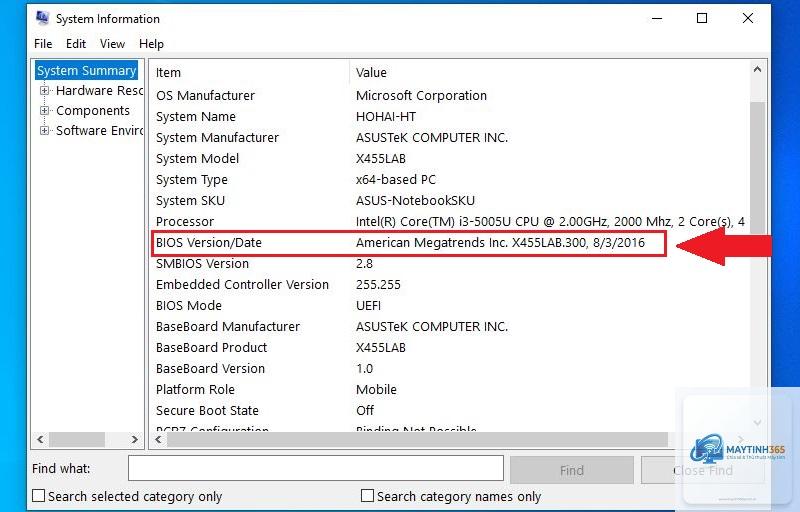Image resolution: width=800 pixels, height=512 pixels.
Task: Expand the Hardware Resources node
Action: tap(44, 91)
